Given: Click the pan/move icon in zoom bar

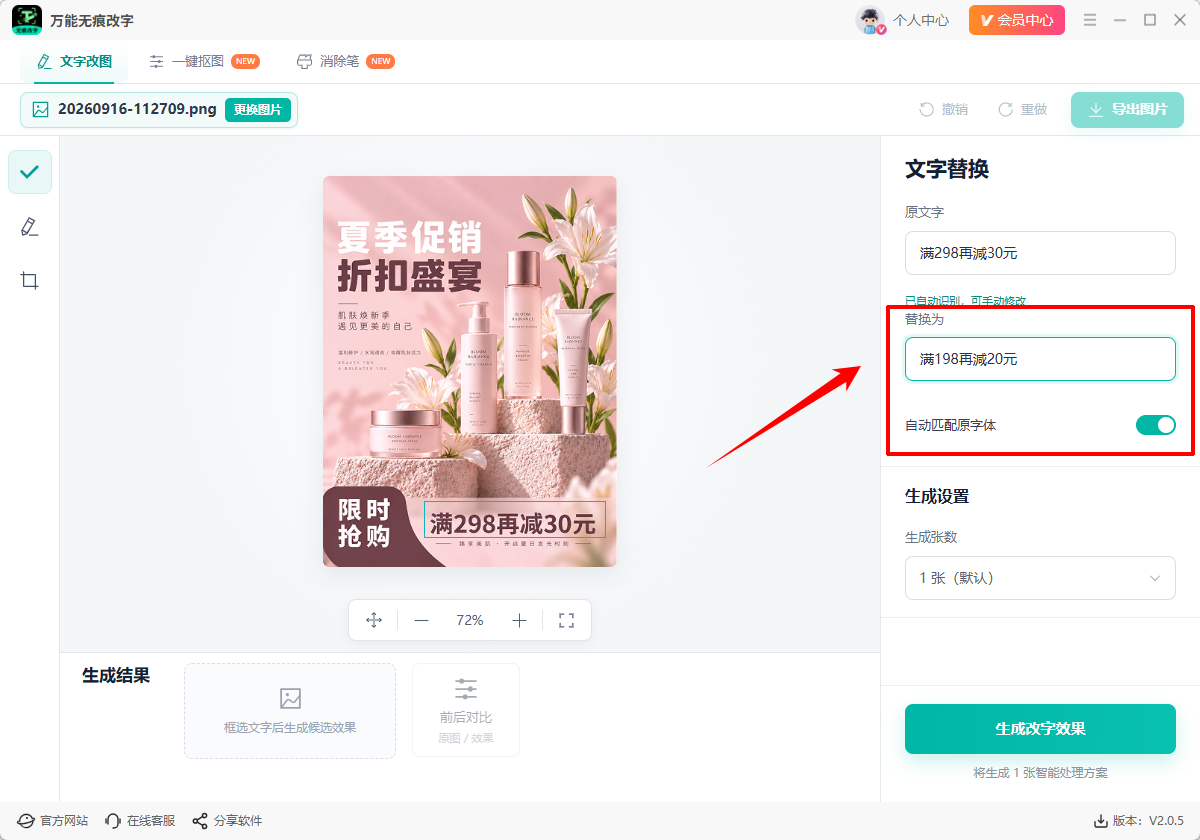Looking at the screenshot, I should pos(374,620).
